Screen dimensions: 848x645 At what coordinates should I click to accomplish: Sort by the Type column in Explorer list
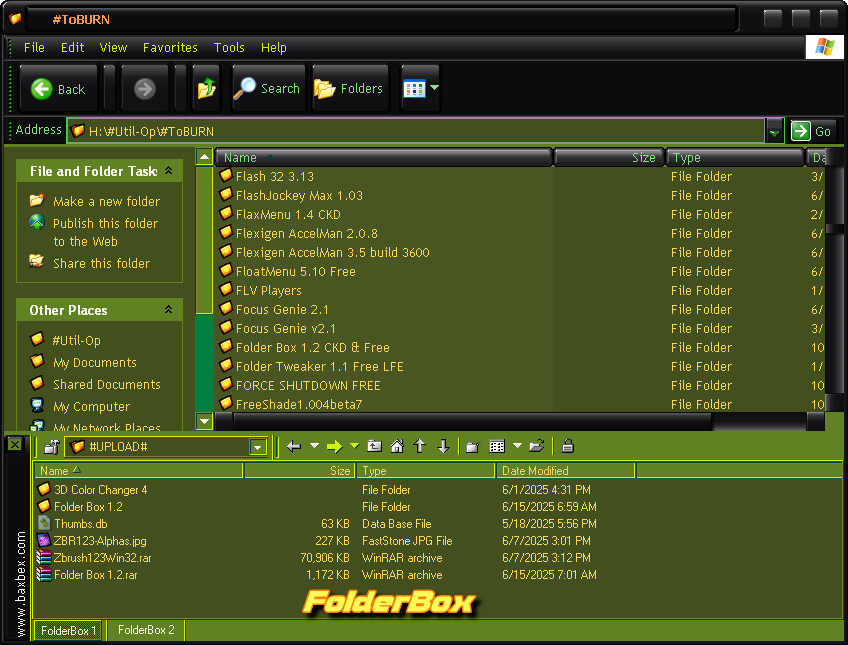pos(734,157)
